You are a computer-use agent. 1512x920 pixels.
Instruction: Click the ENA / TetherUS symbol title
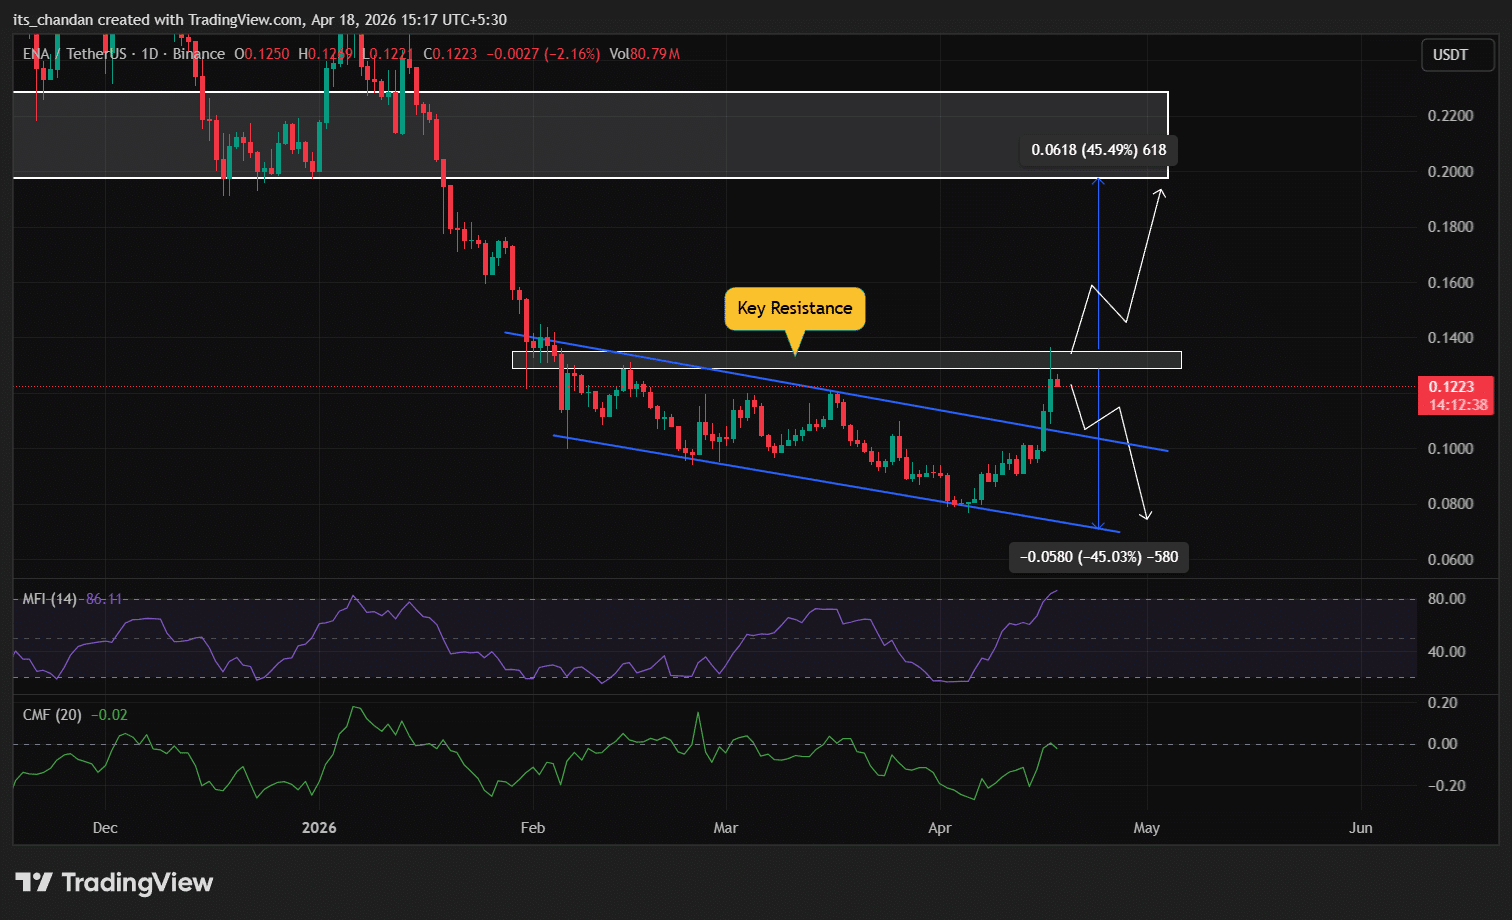tap(75, 54)
